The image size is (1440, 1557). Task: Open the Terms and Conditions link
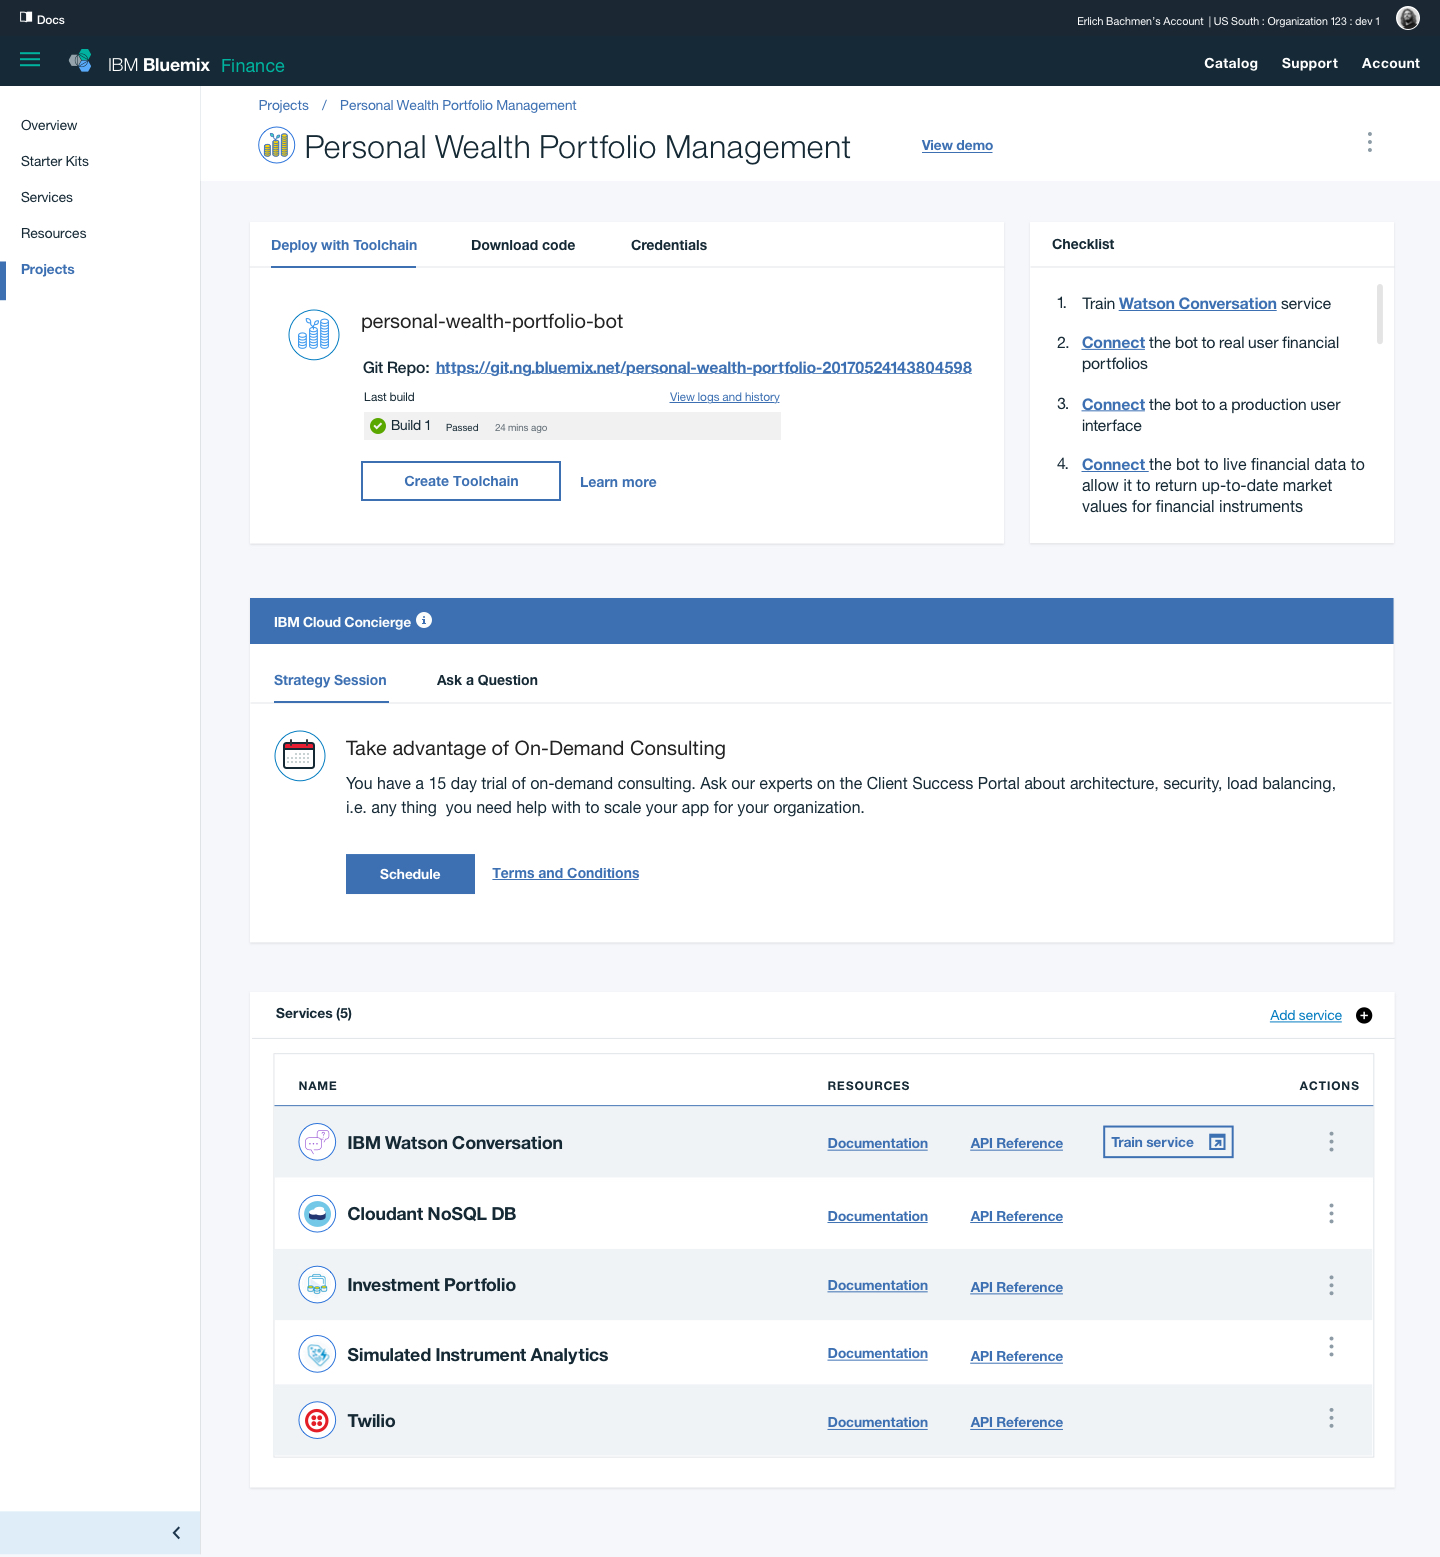click(x=565, y=873)
